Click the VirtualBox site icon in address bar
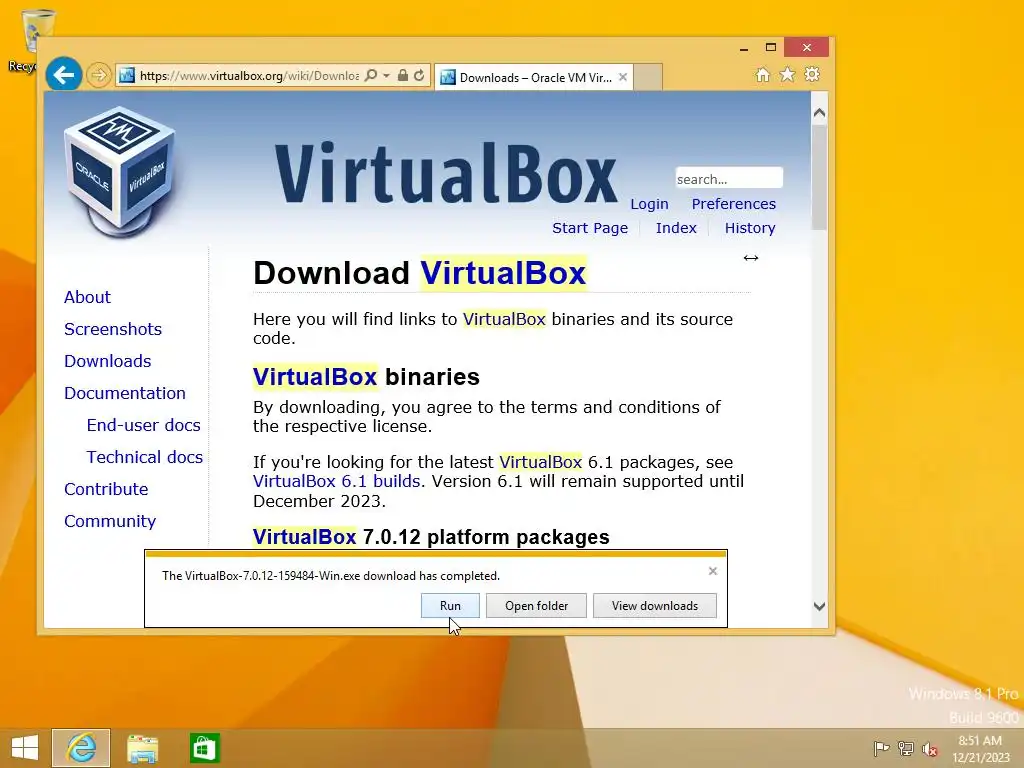1024x768 pixels. coord(127,76)
